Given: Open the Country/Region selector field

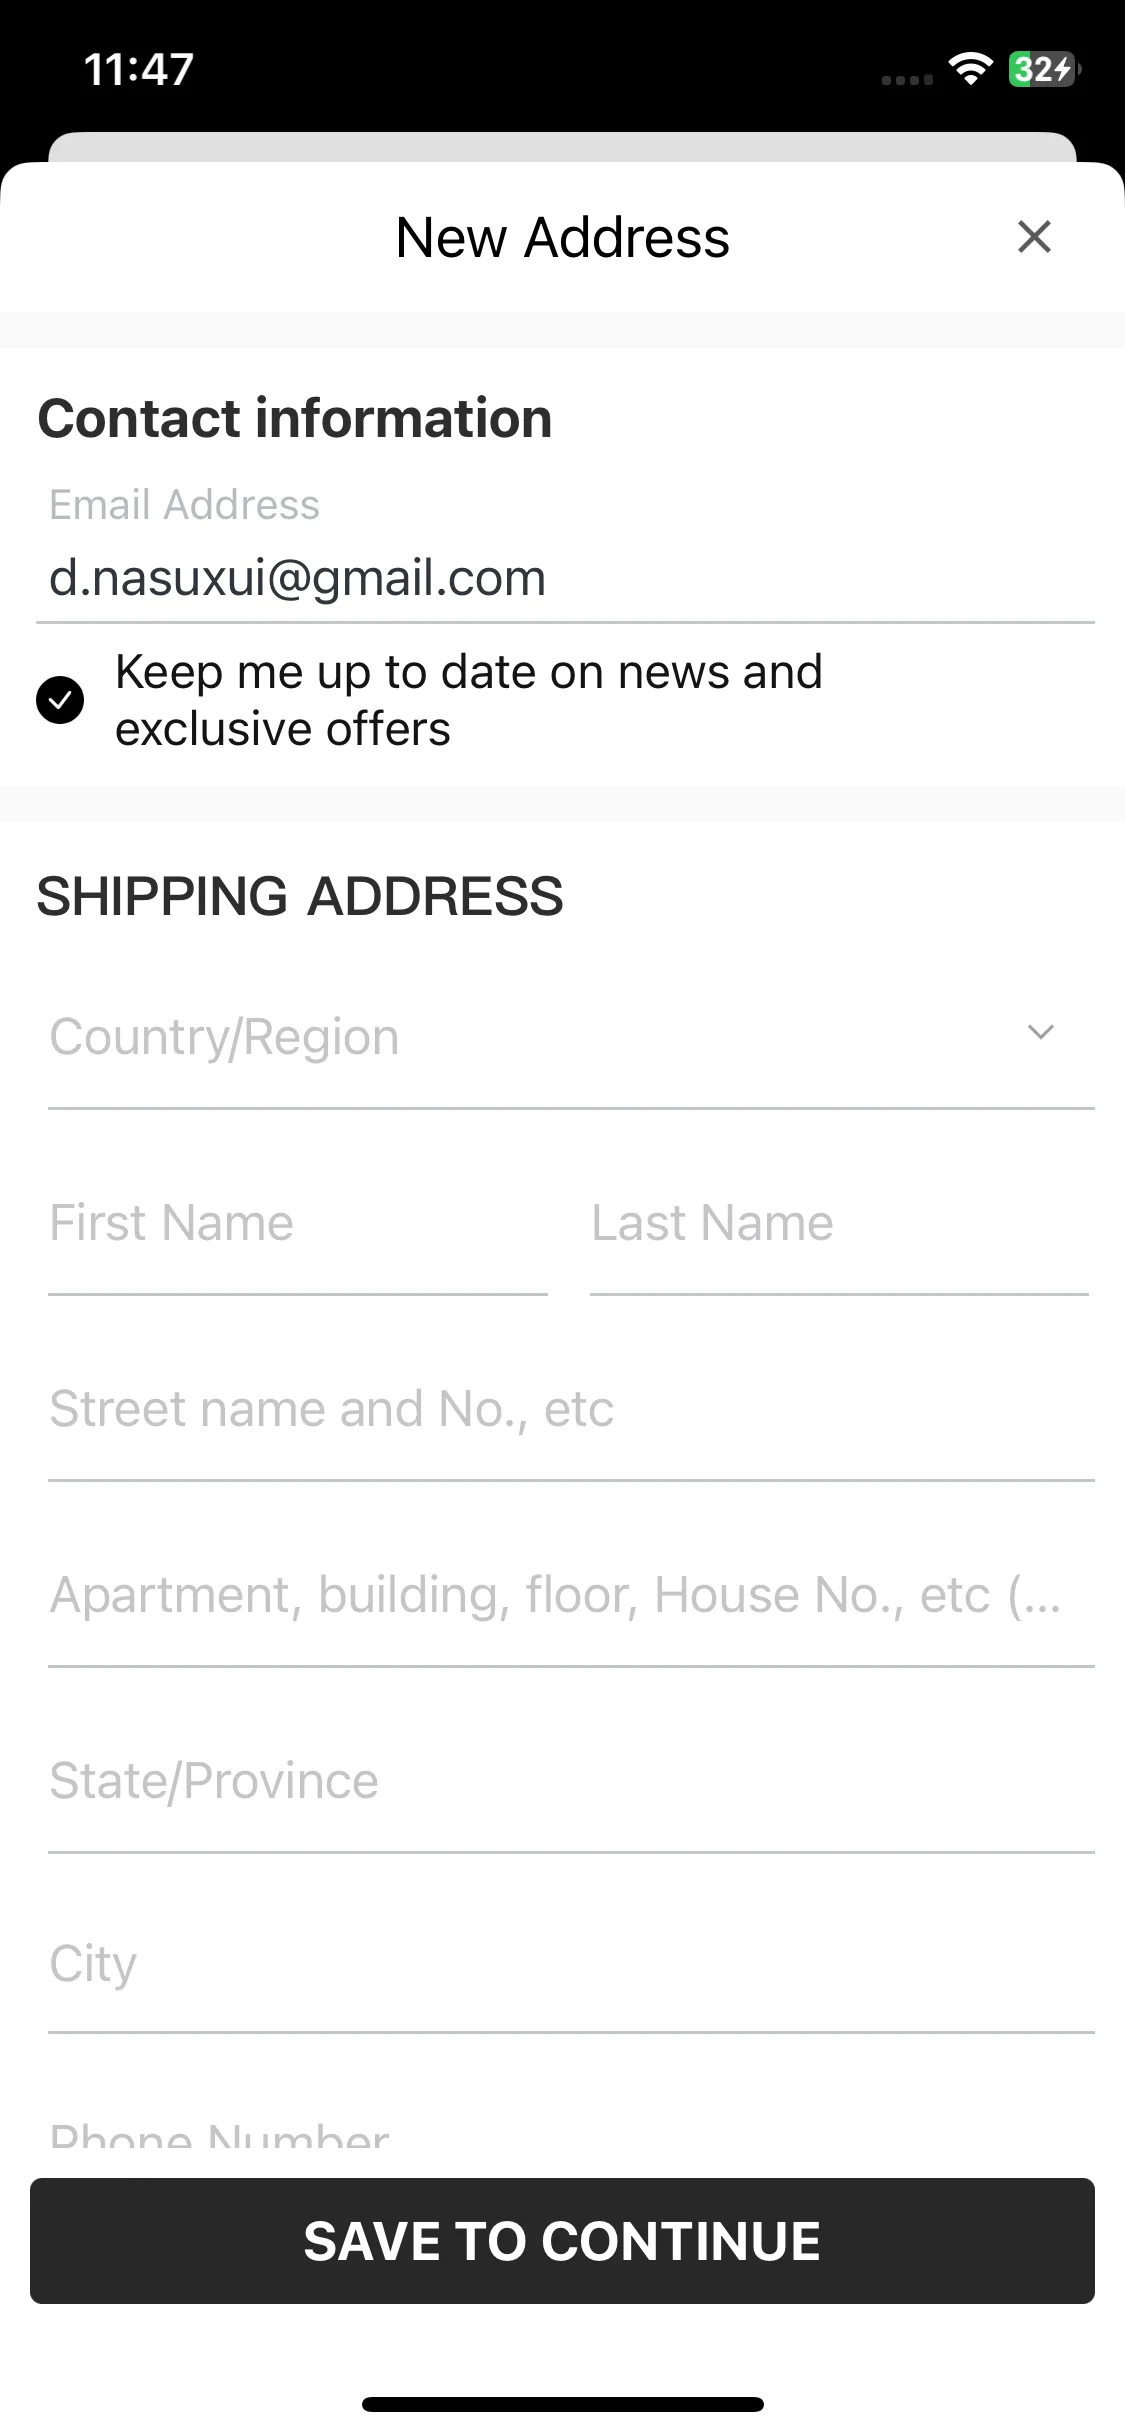Looking at the screenshot, I should tap(571, 1038).
